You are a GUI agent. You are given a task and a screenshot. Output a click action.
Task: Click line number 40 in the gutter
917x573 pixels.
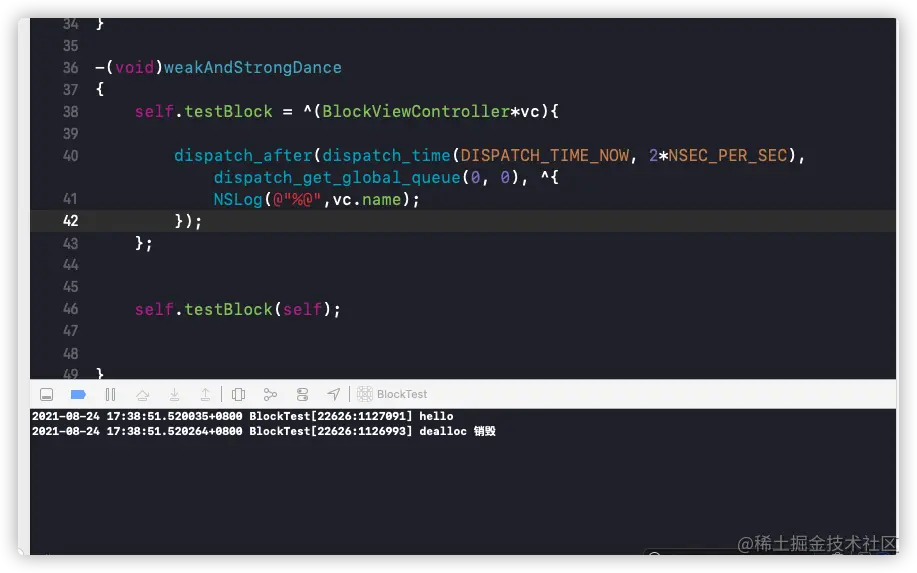[70, 156]
